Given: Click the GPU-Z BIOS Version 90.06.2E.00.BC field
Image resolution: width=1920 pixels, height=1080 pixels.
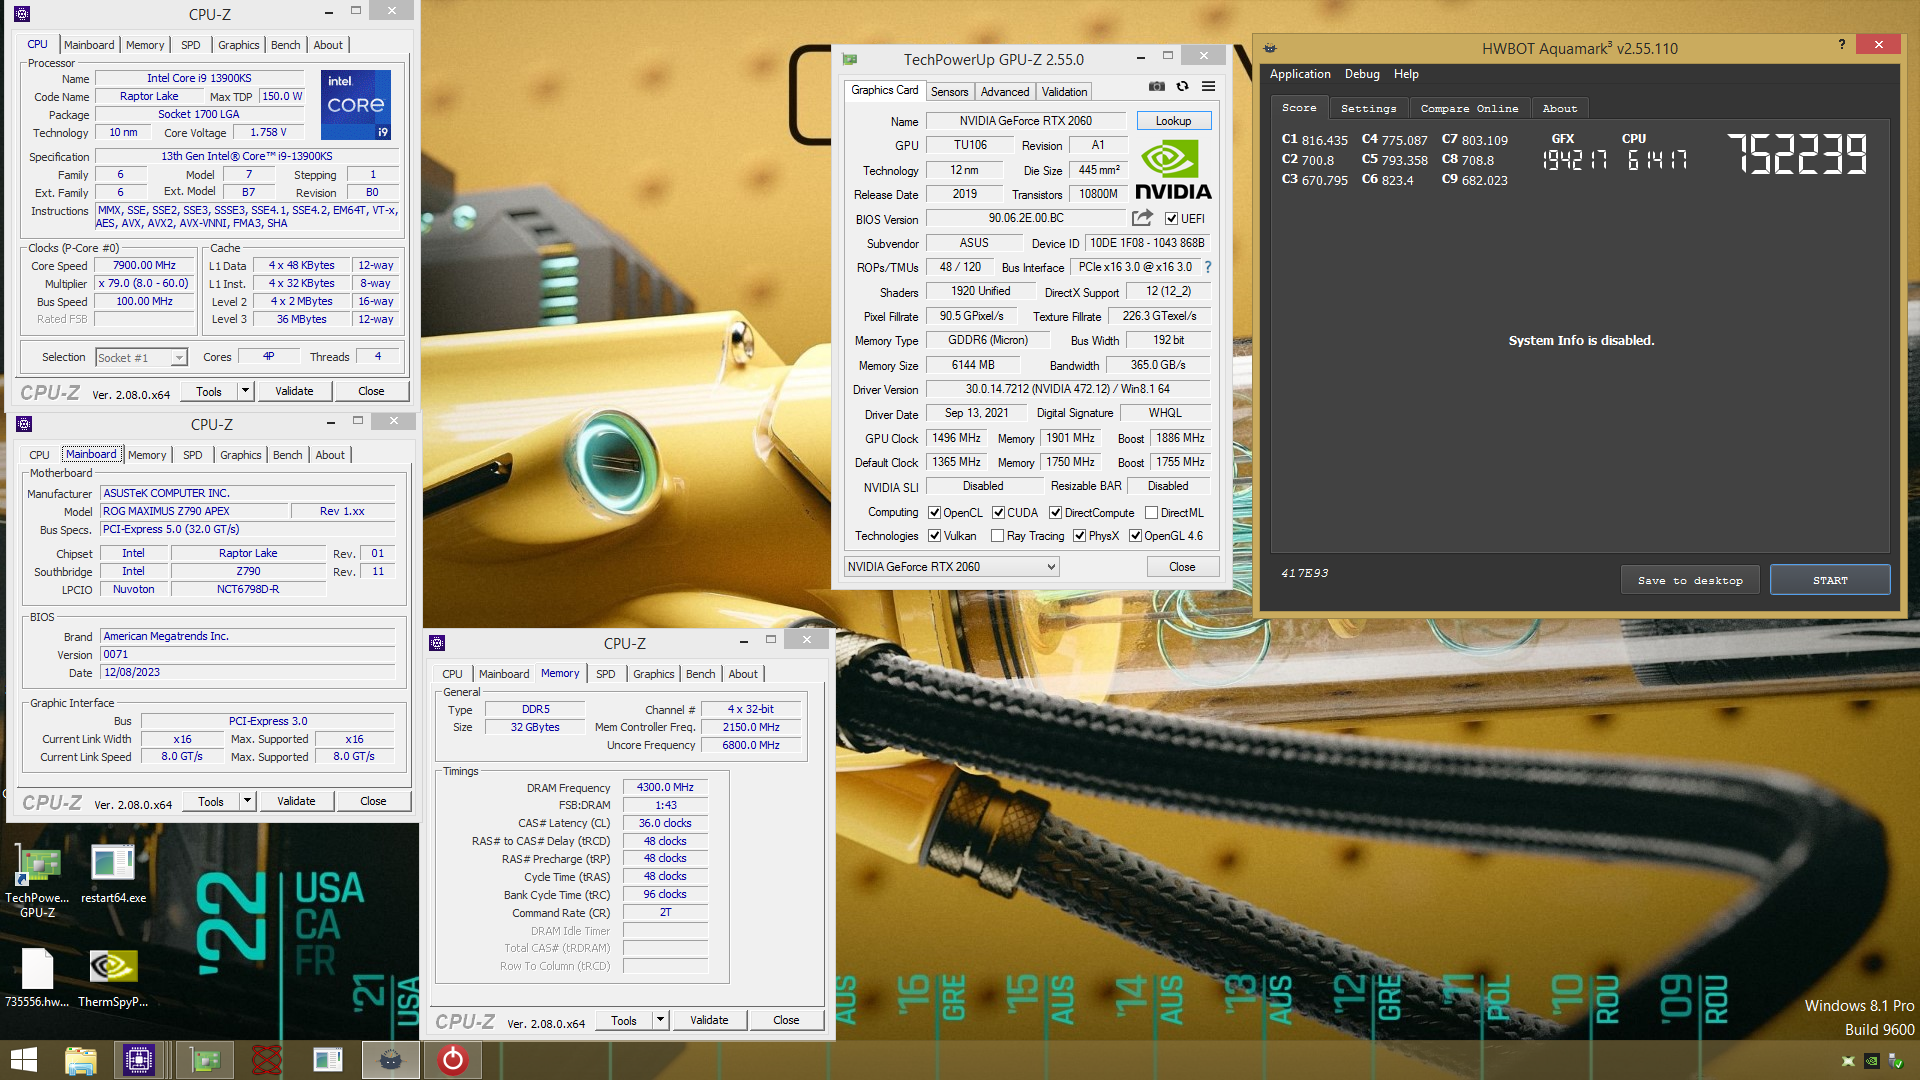Looking at the screenshot, I should (1026, 218).
